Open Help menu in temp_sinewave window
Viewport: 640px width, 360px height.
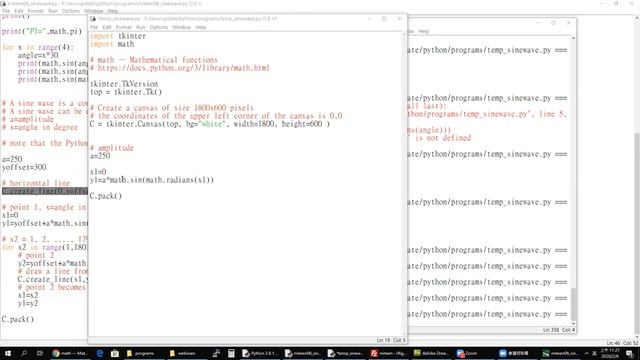pyautogui.click(x=200, y=27)
